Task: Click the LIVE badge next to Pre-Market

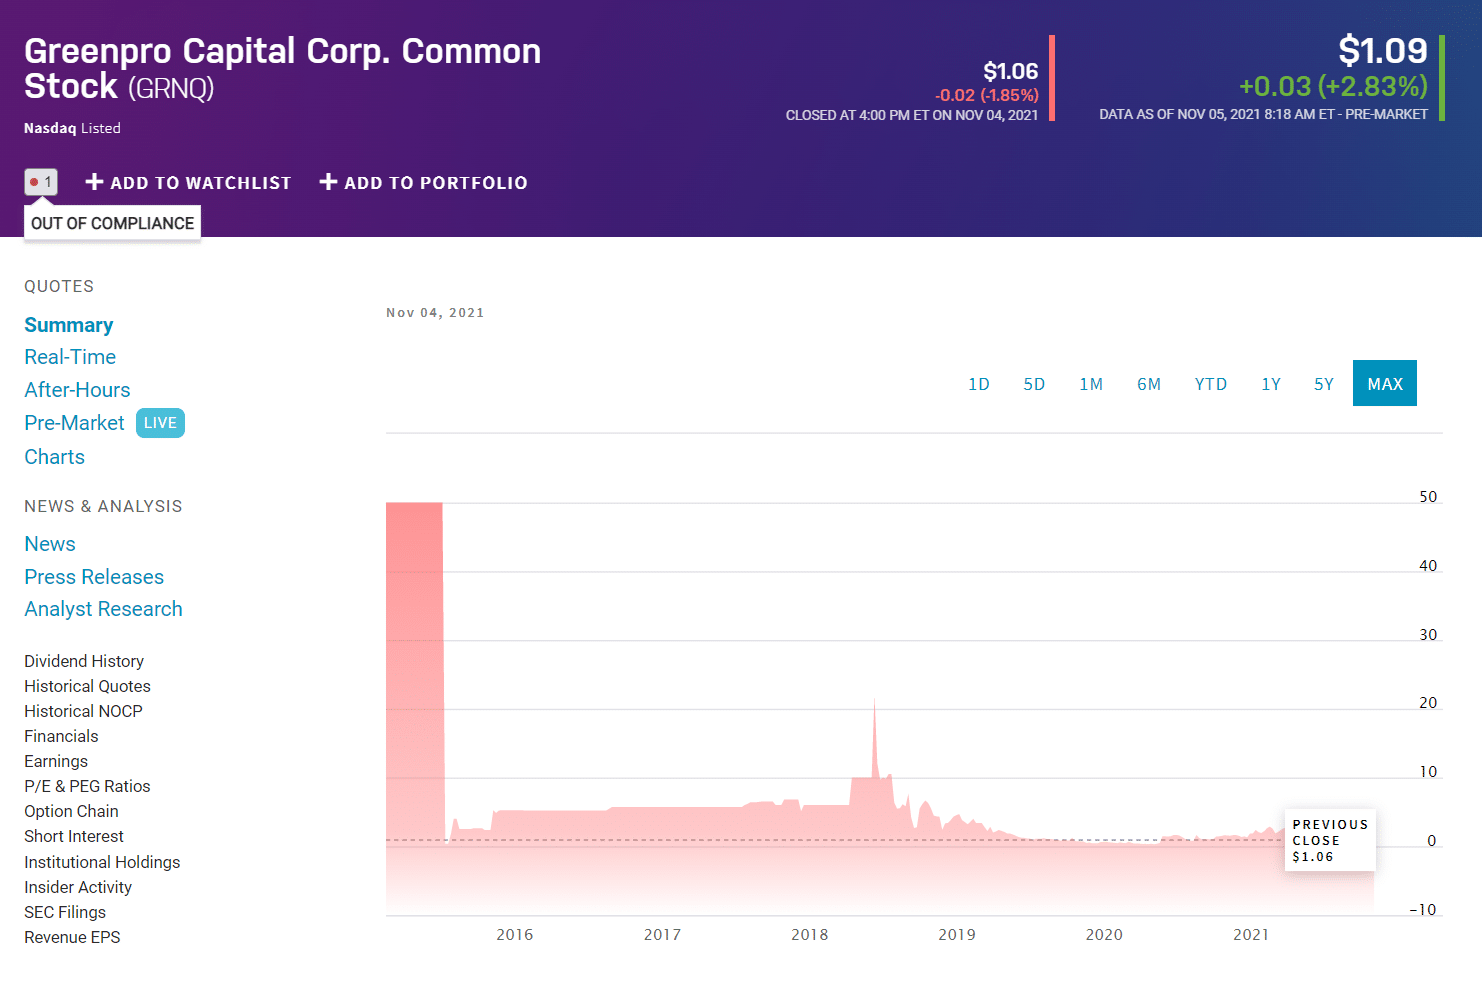Action: tap(160, 423)
